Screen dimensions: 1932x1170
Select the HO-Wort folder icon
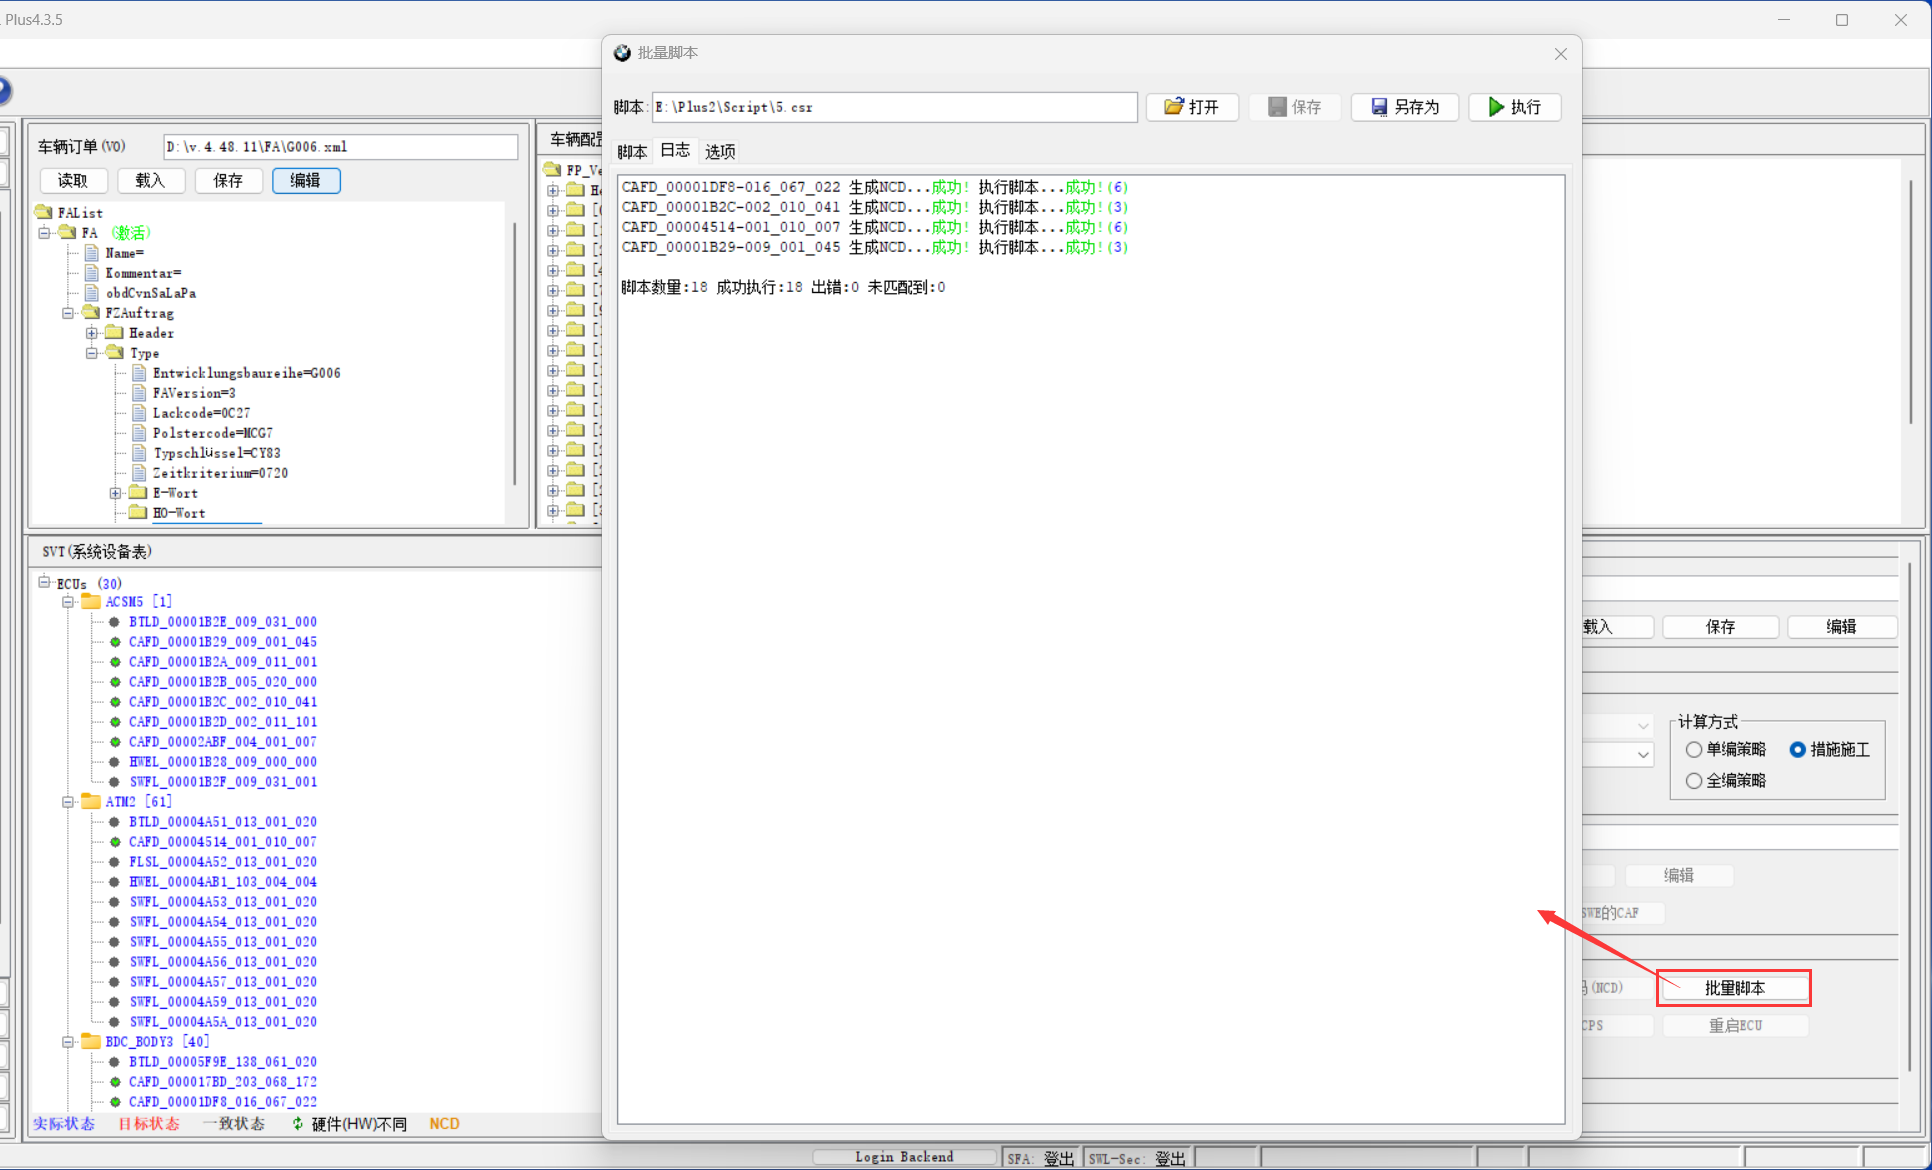tap(138, 512)
